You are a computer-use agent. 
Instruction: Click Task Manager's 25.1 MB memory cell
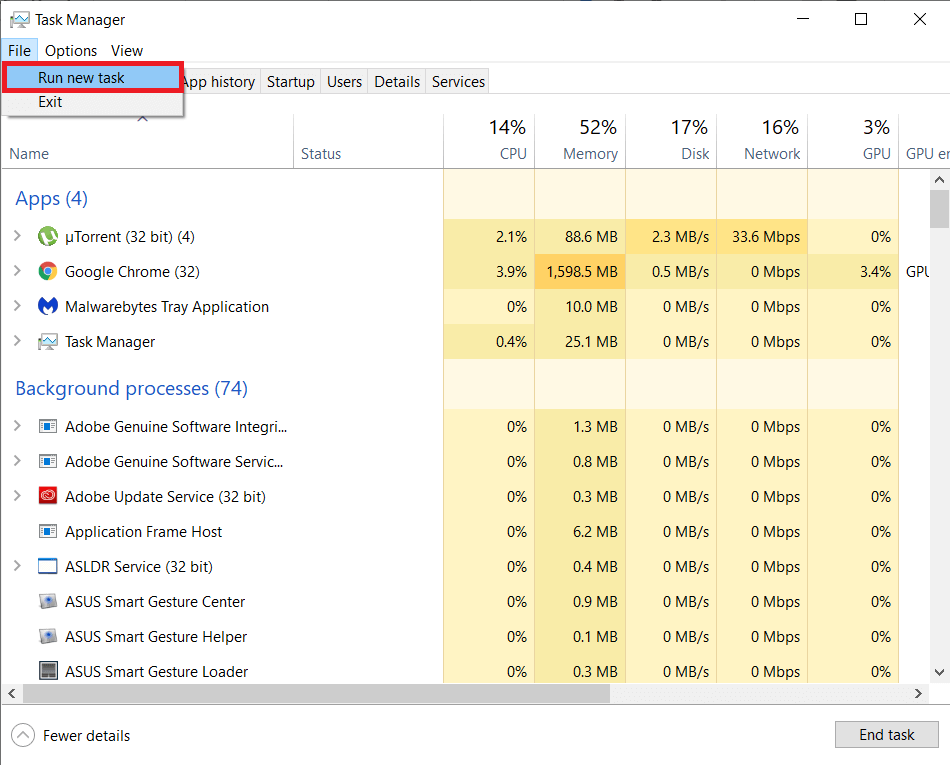click(x=580, y=342)
